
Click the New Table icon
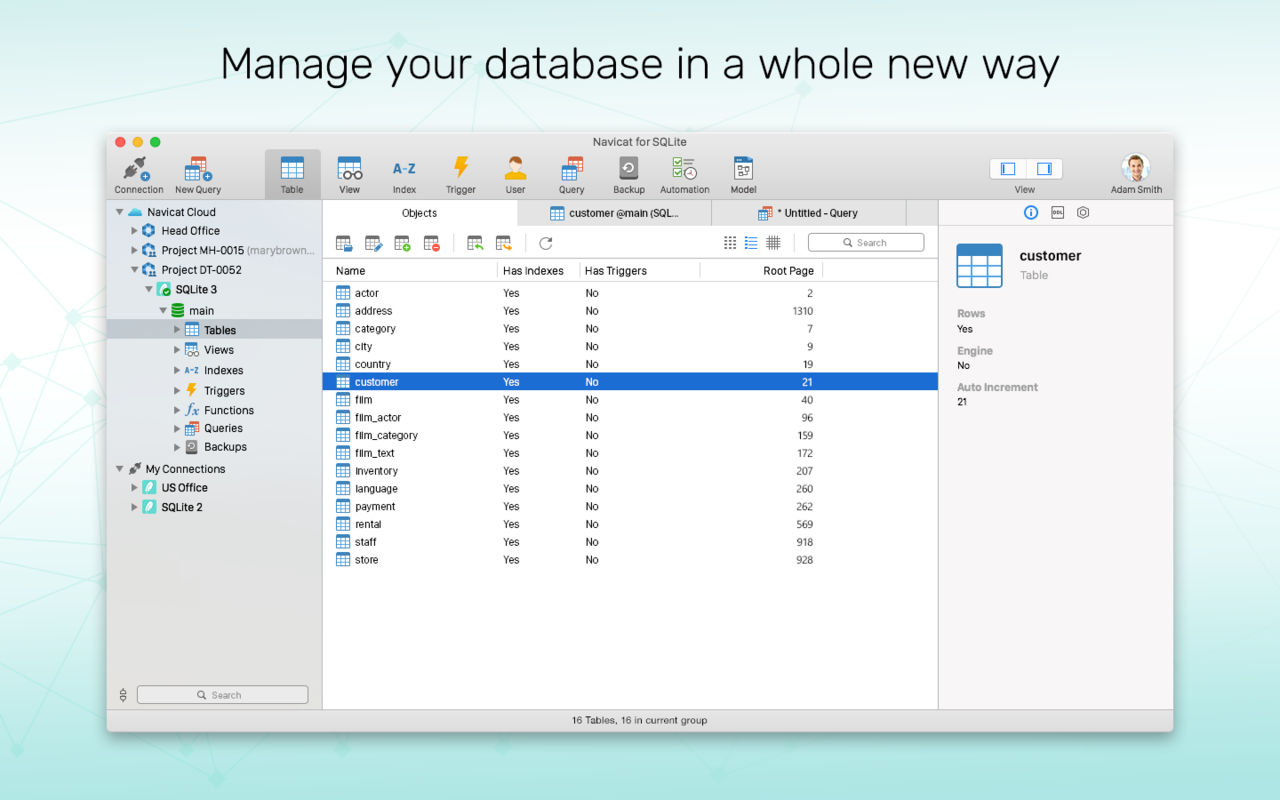(x=402, y=243)
